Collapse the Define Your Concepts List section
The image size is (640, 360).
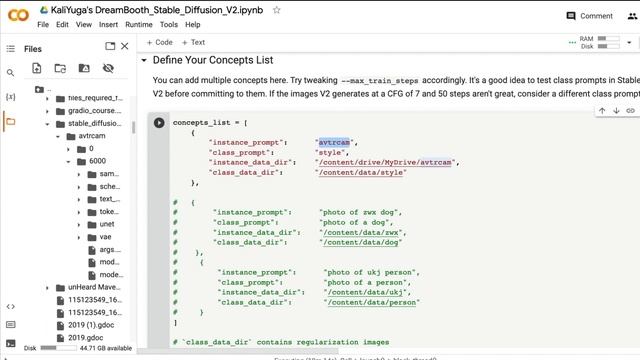[144, 60]
